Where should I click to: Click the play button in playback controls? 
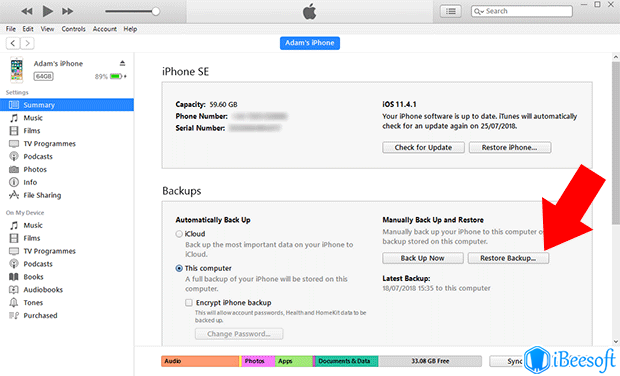(47, 11)
